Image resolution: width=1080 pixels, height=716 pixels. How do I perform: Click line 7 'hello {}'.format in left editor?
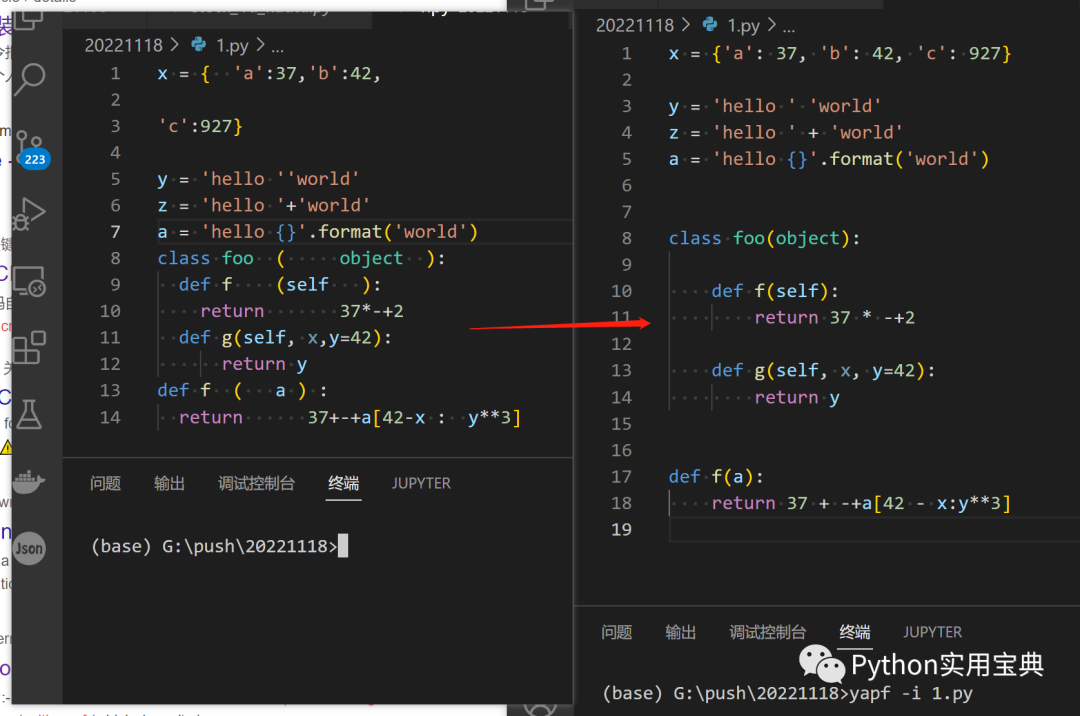(318, 232)
